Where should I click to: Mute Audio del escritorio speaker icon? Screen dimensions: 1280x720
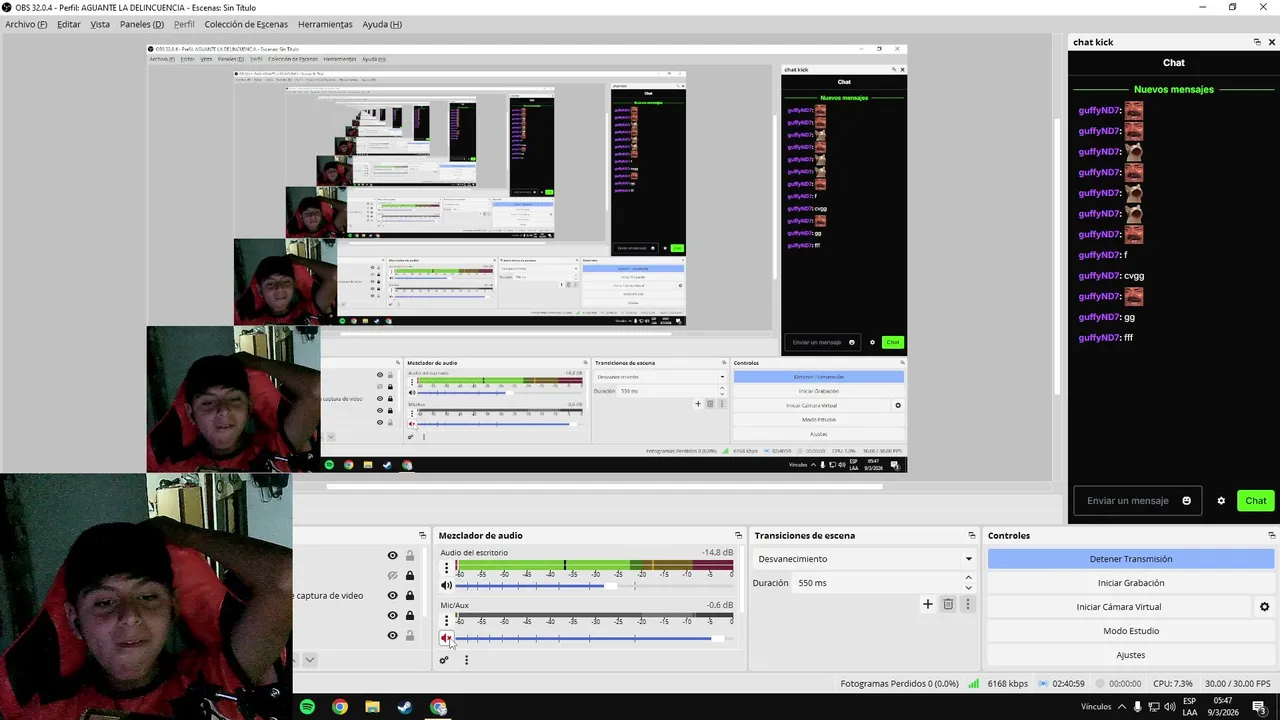click(x=446, y=585)
